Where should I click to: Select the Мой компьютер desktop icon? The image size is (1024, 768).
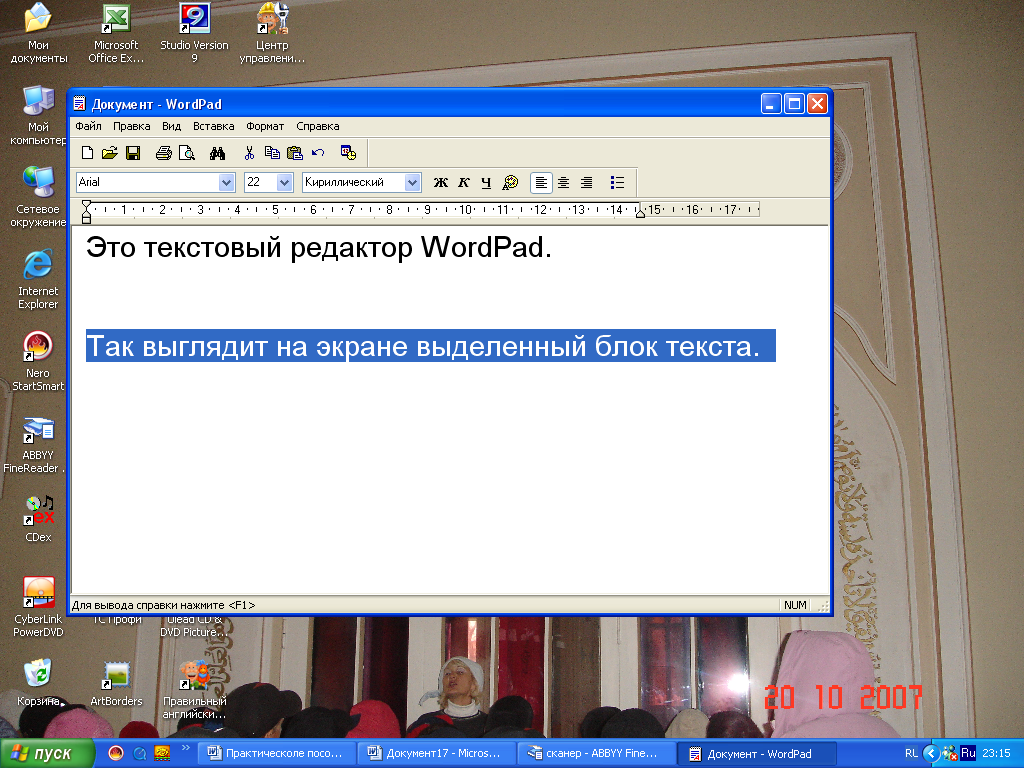coord(39,116)
